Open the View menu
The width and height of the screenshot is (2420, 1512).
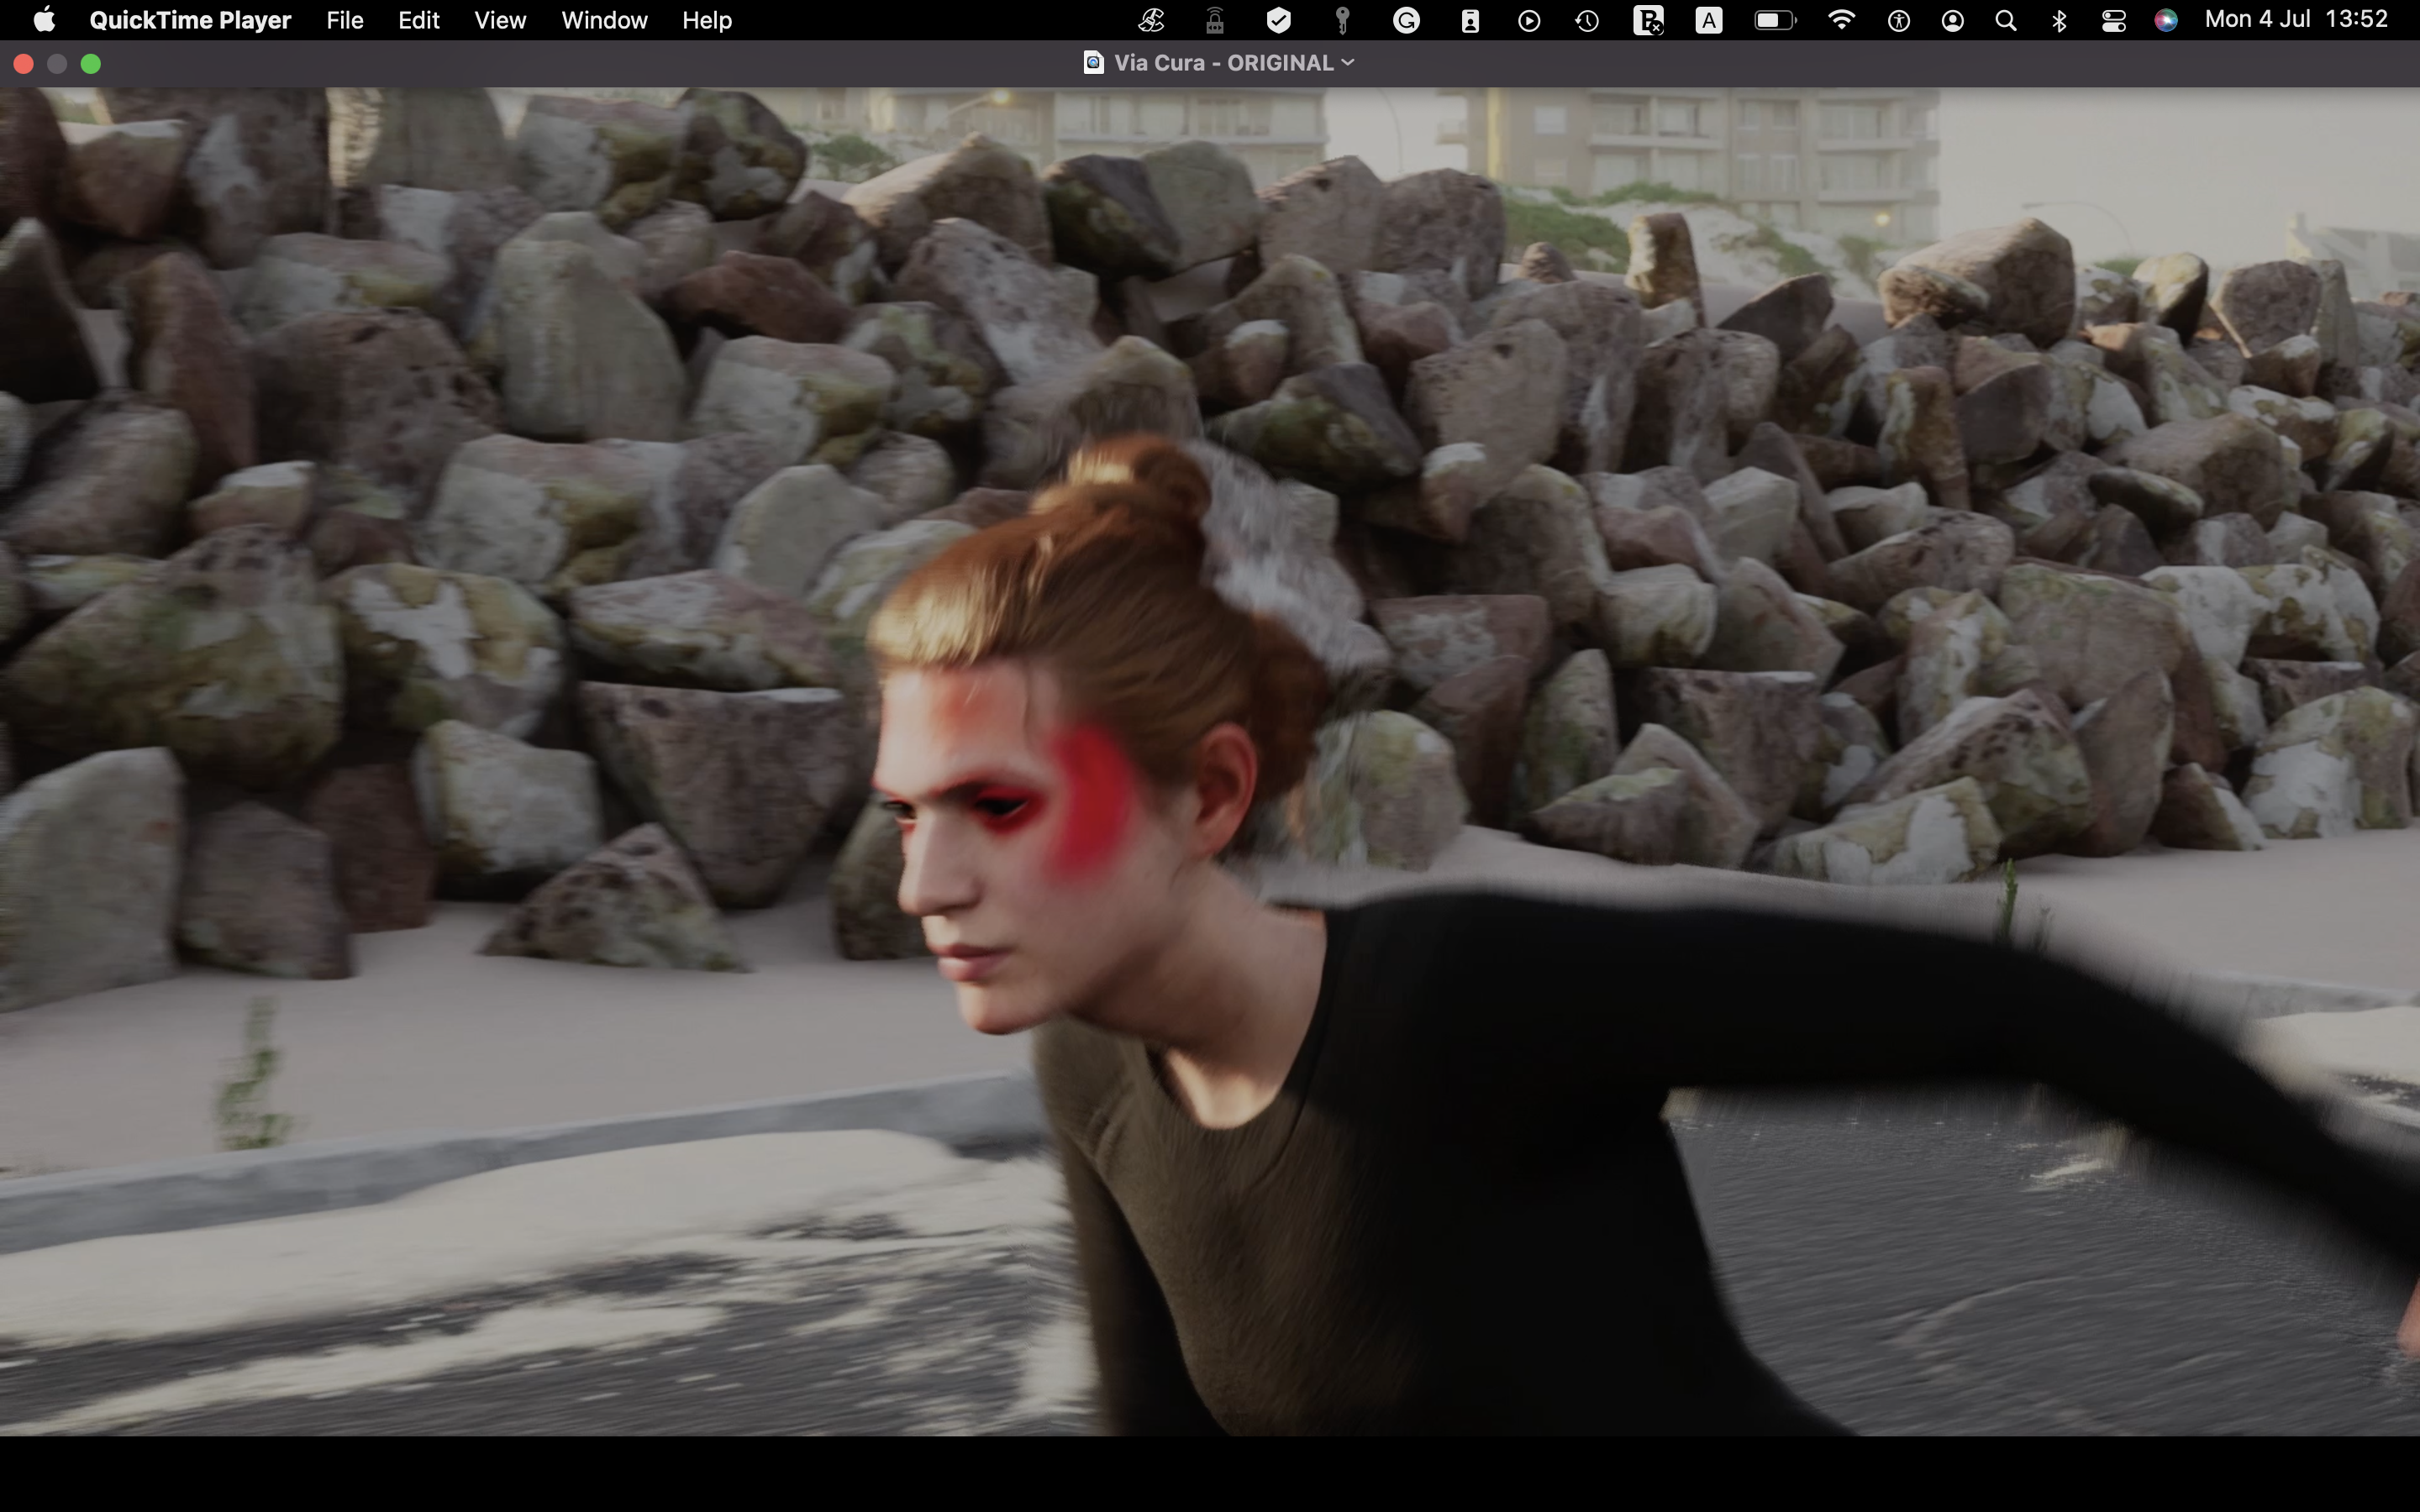tap(500, 20)
